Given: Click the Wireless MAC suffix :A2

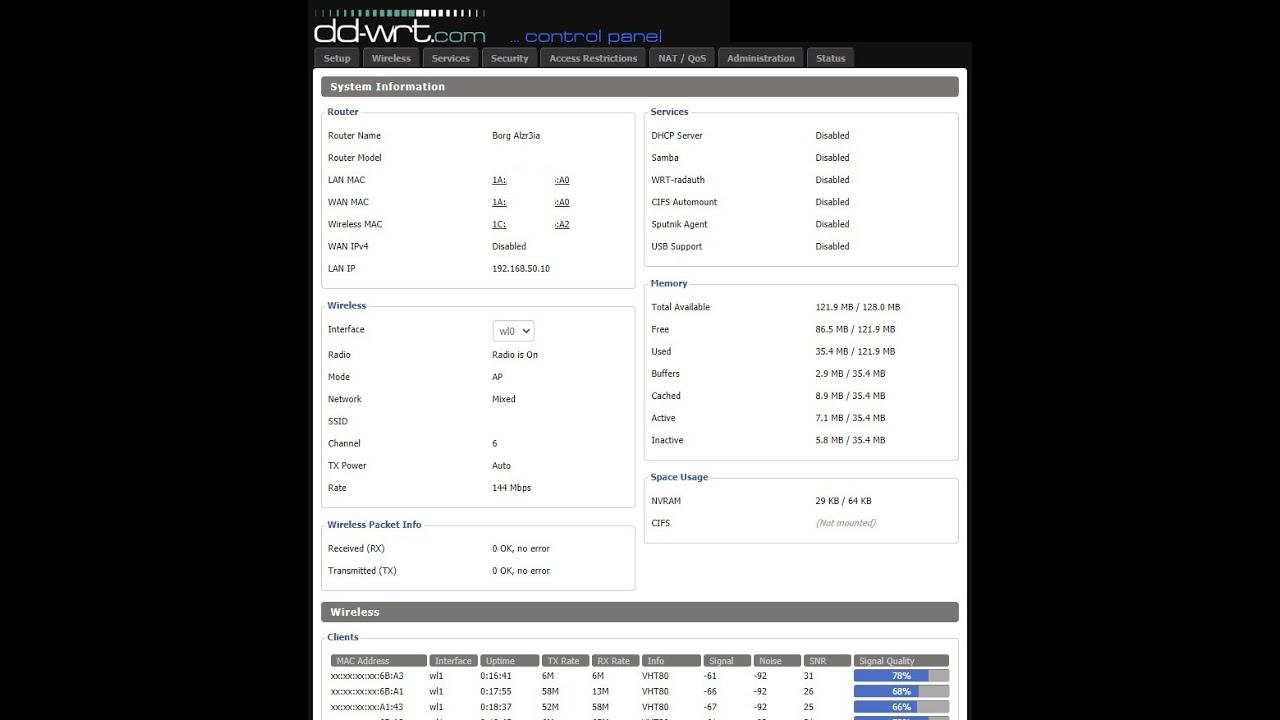Looking at the screenshot, I should tap(562, 224).
